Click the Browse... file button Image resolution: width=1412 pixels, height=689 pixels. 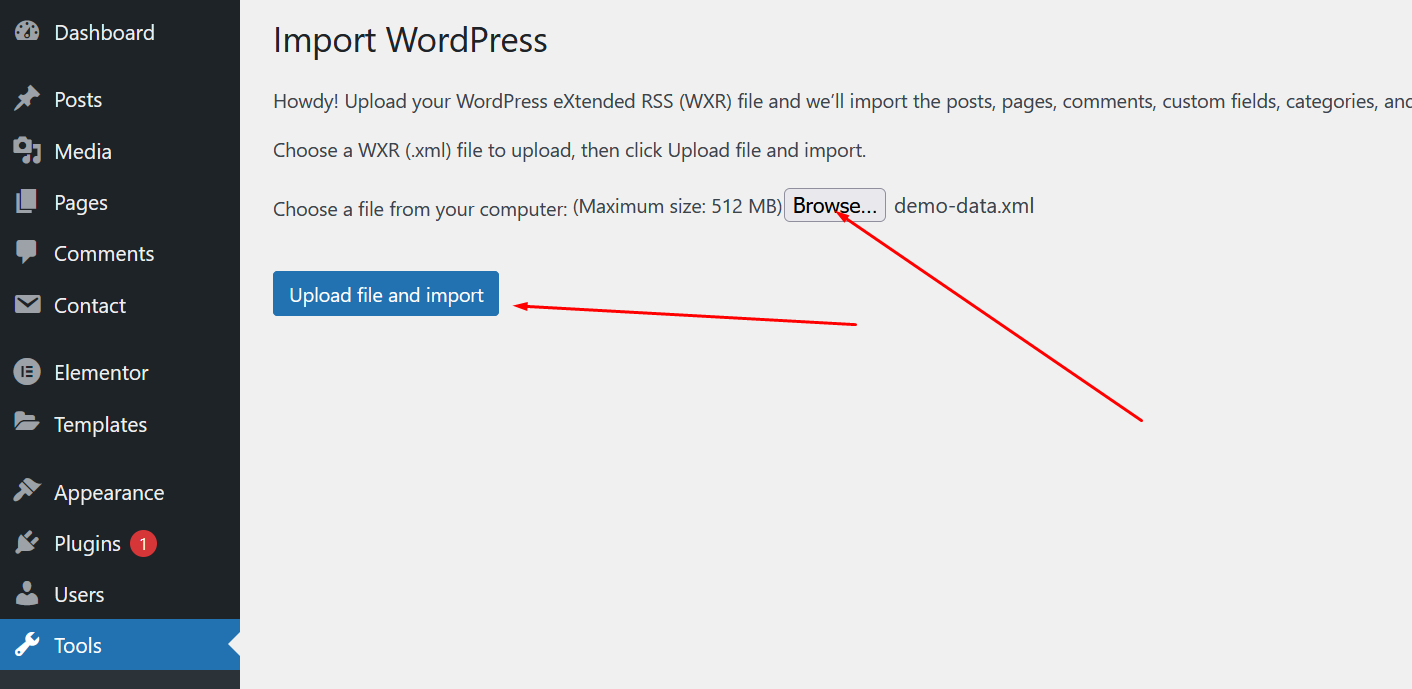(x=835, y=205)
